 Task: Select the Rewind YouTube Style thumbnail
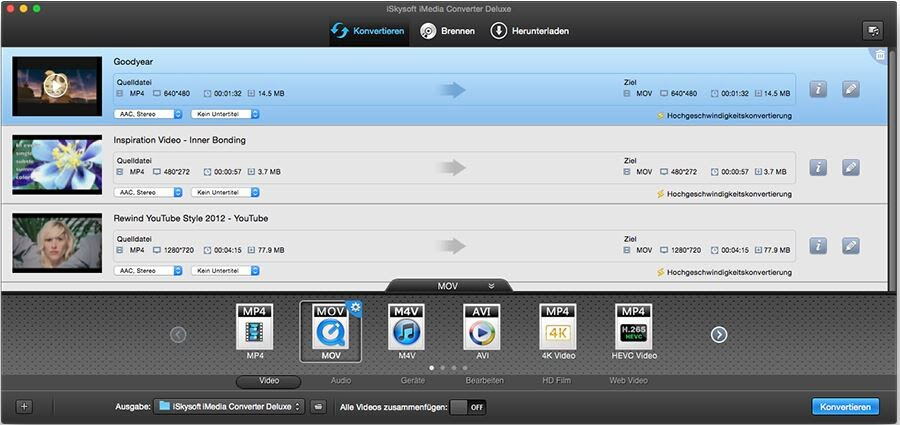pos(56,243)
